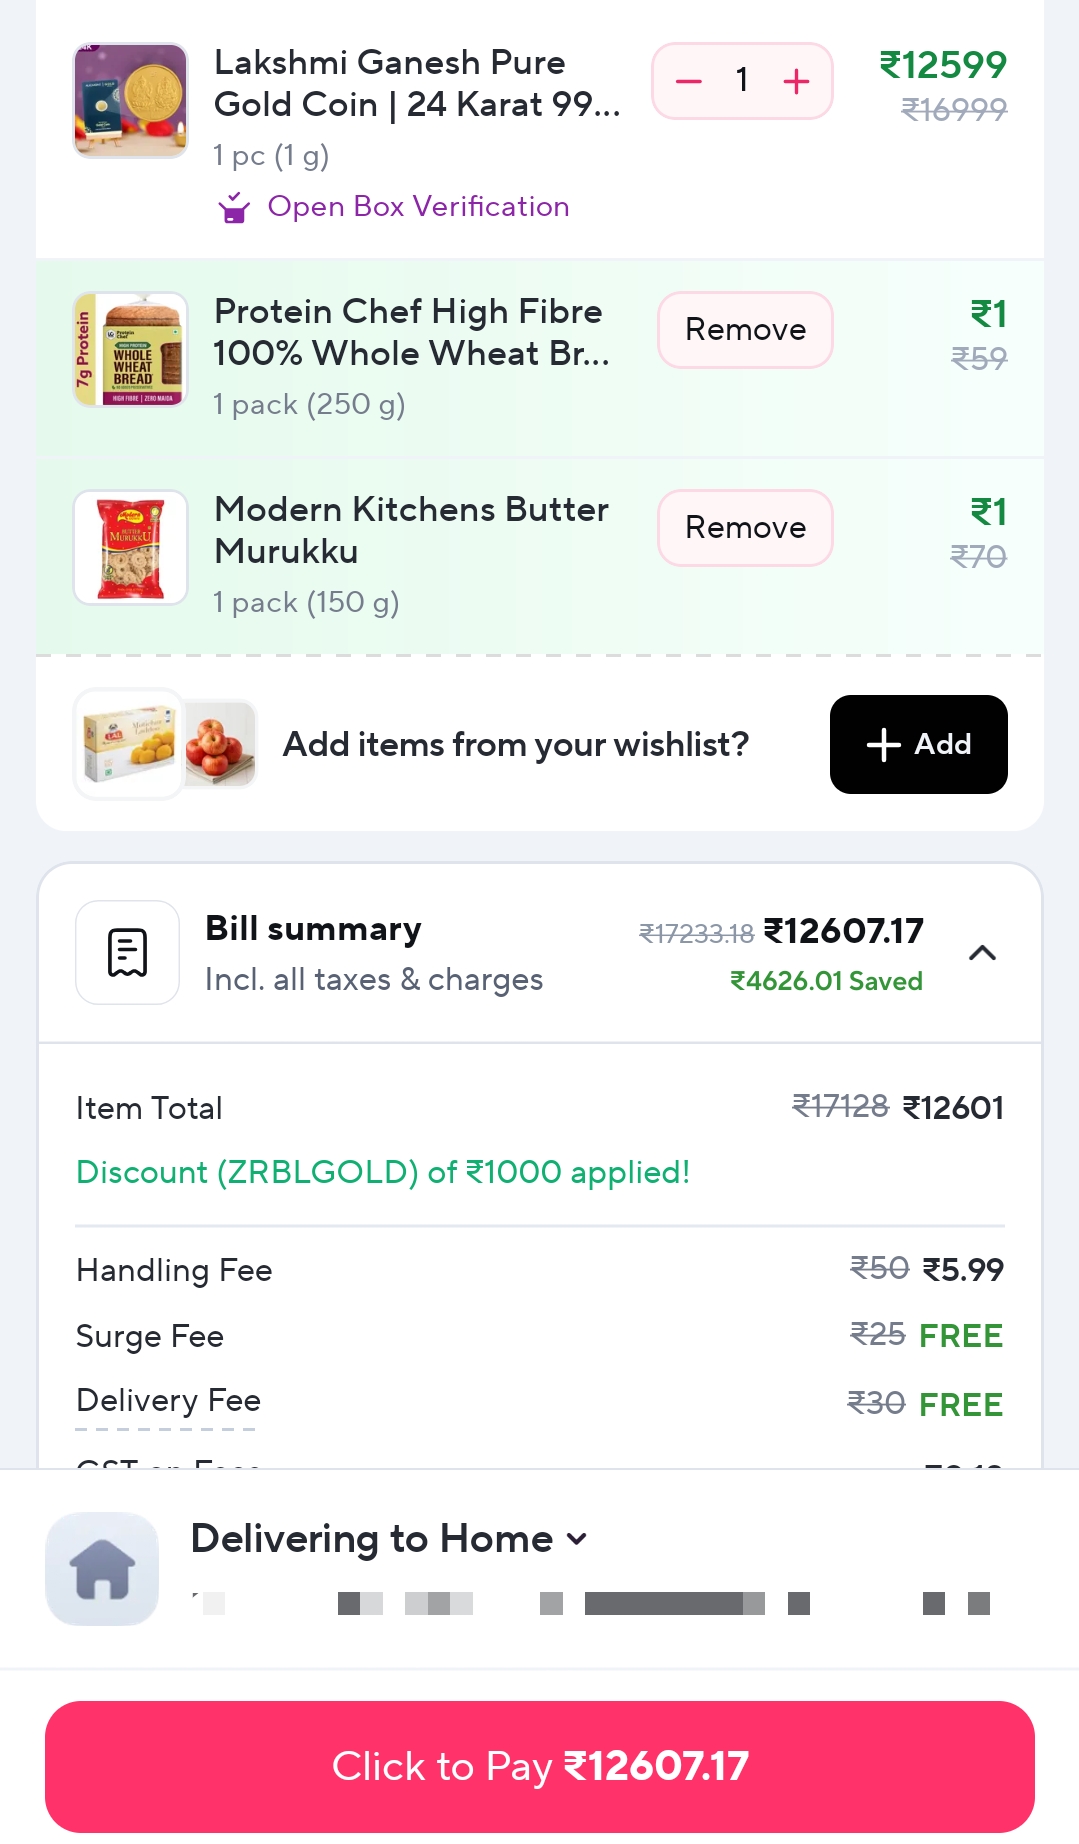Image resolution: width=1079 pixels, height=1844 pixels.
Task: Click to Pay ₹12607.17
Action: coord(540,1766)
